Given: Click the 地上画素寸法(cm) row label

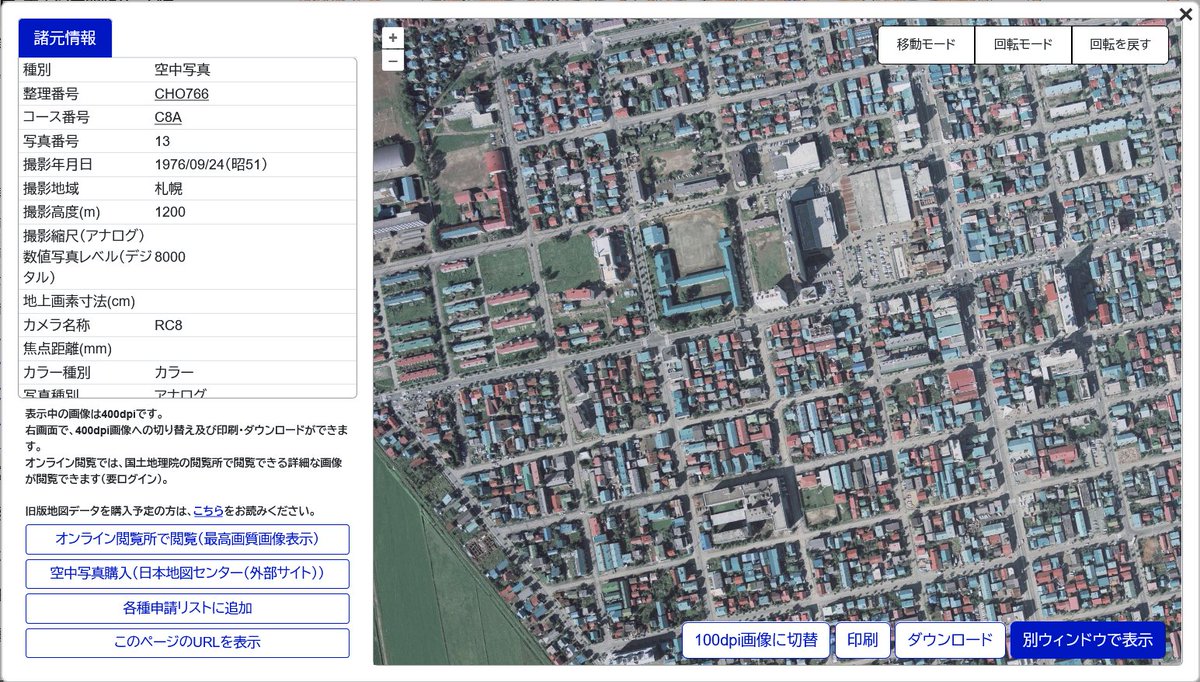Looking at the screenshot, I should [x=79, y=301].
